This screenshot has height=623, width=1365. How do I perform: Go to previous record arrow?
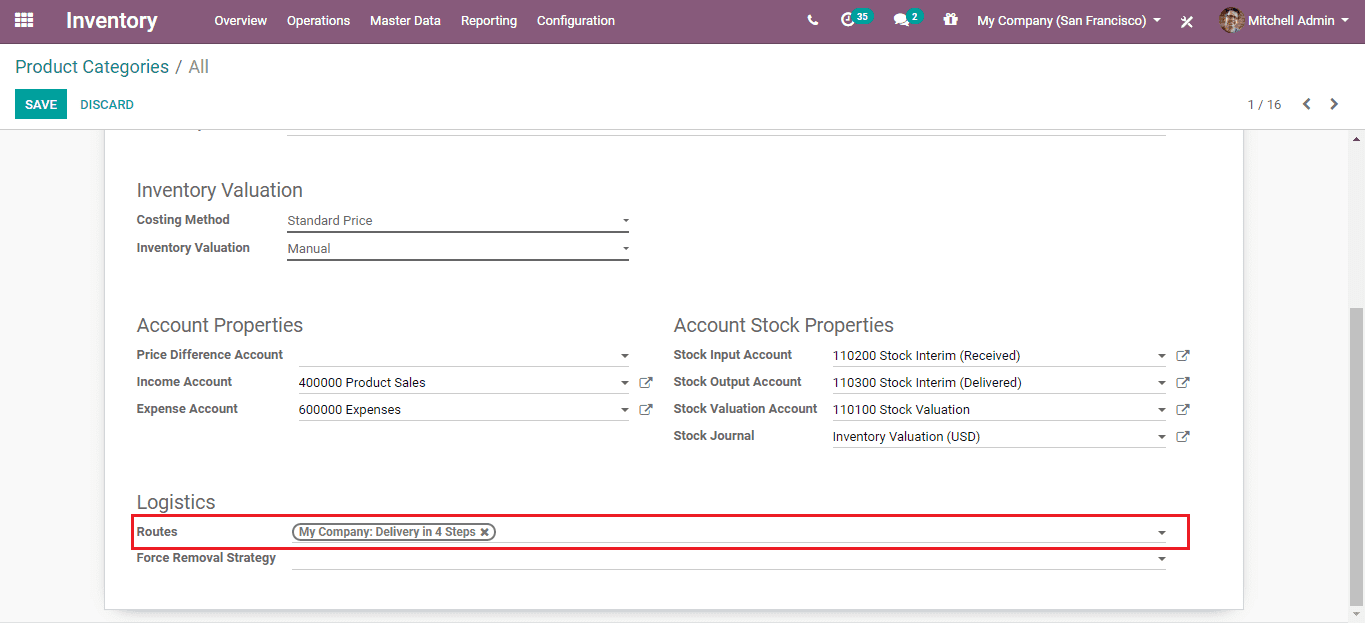(1306, 104)
